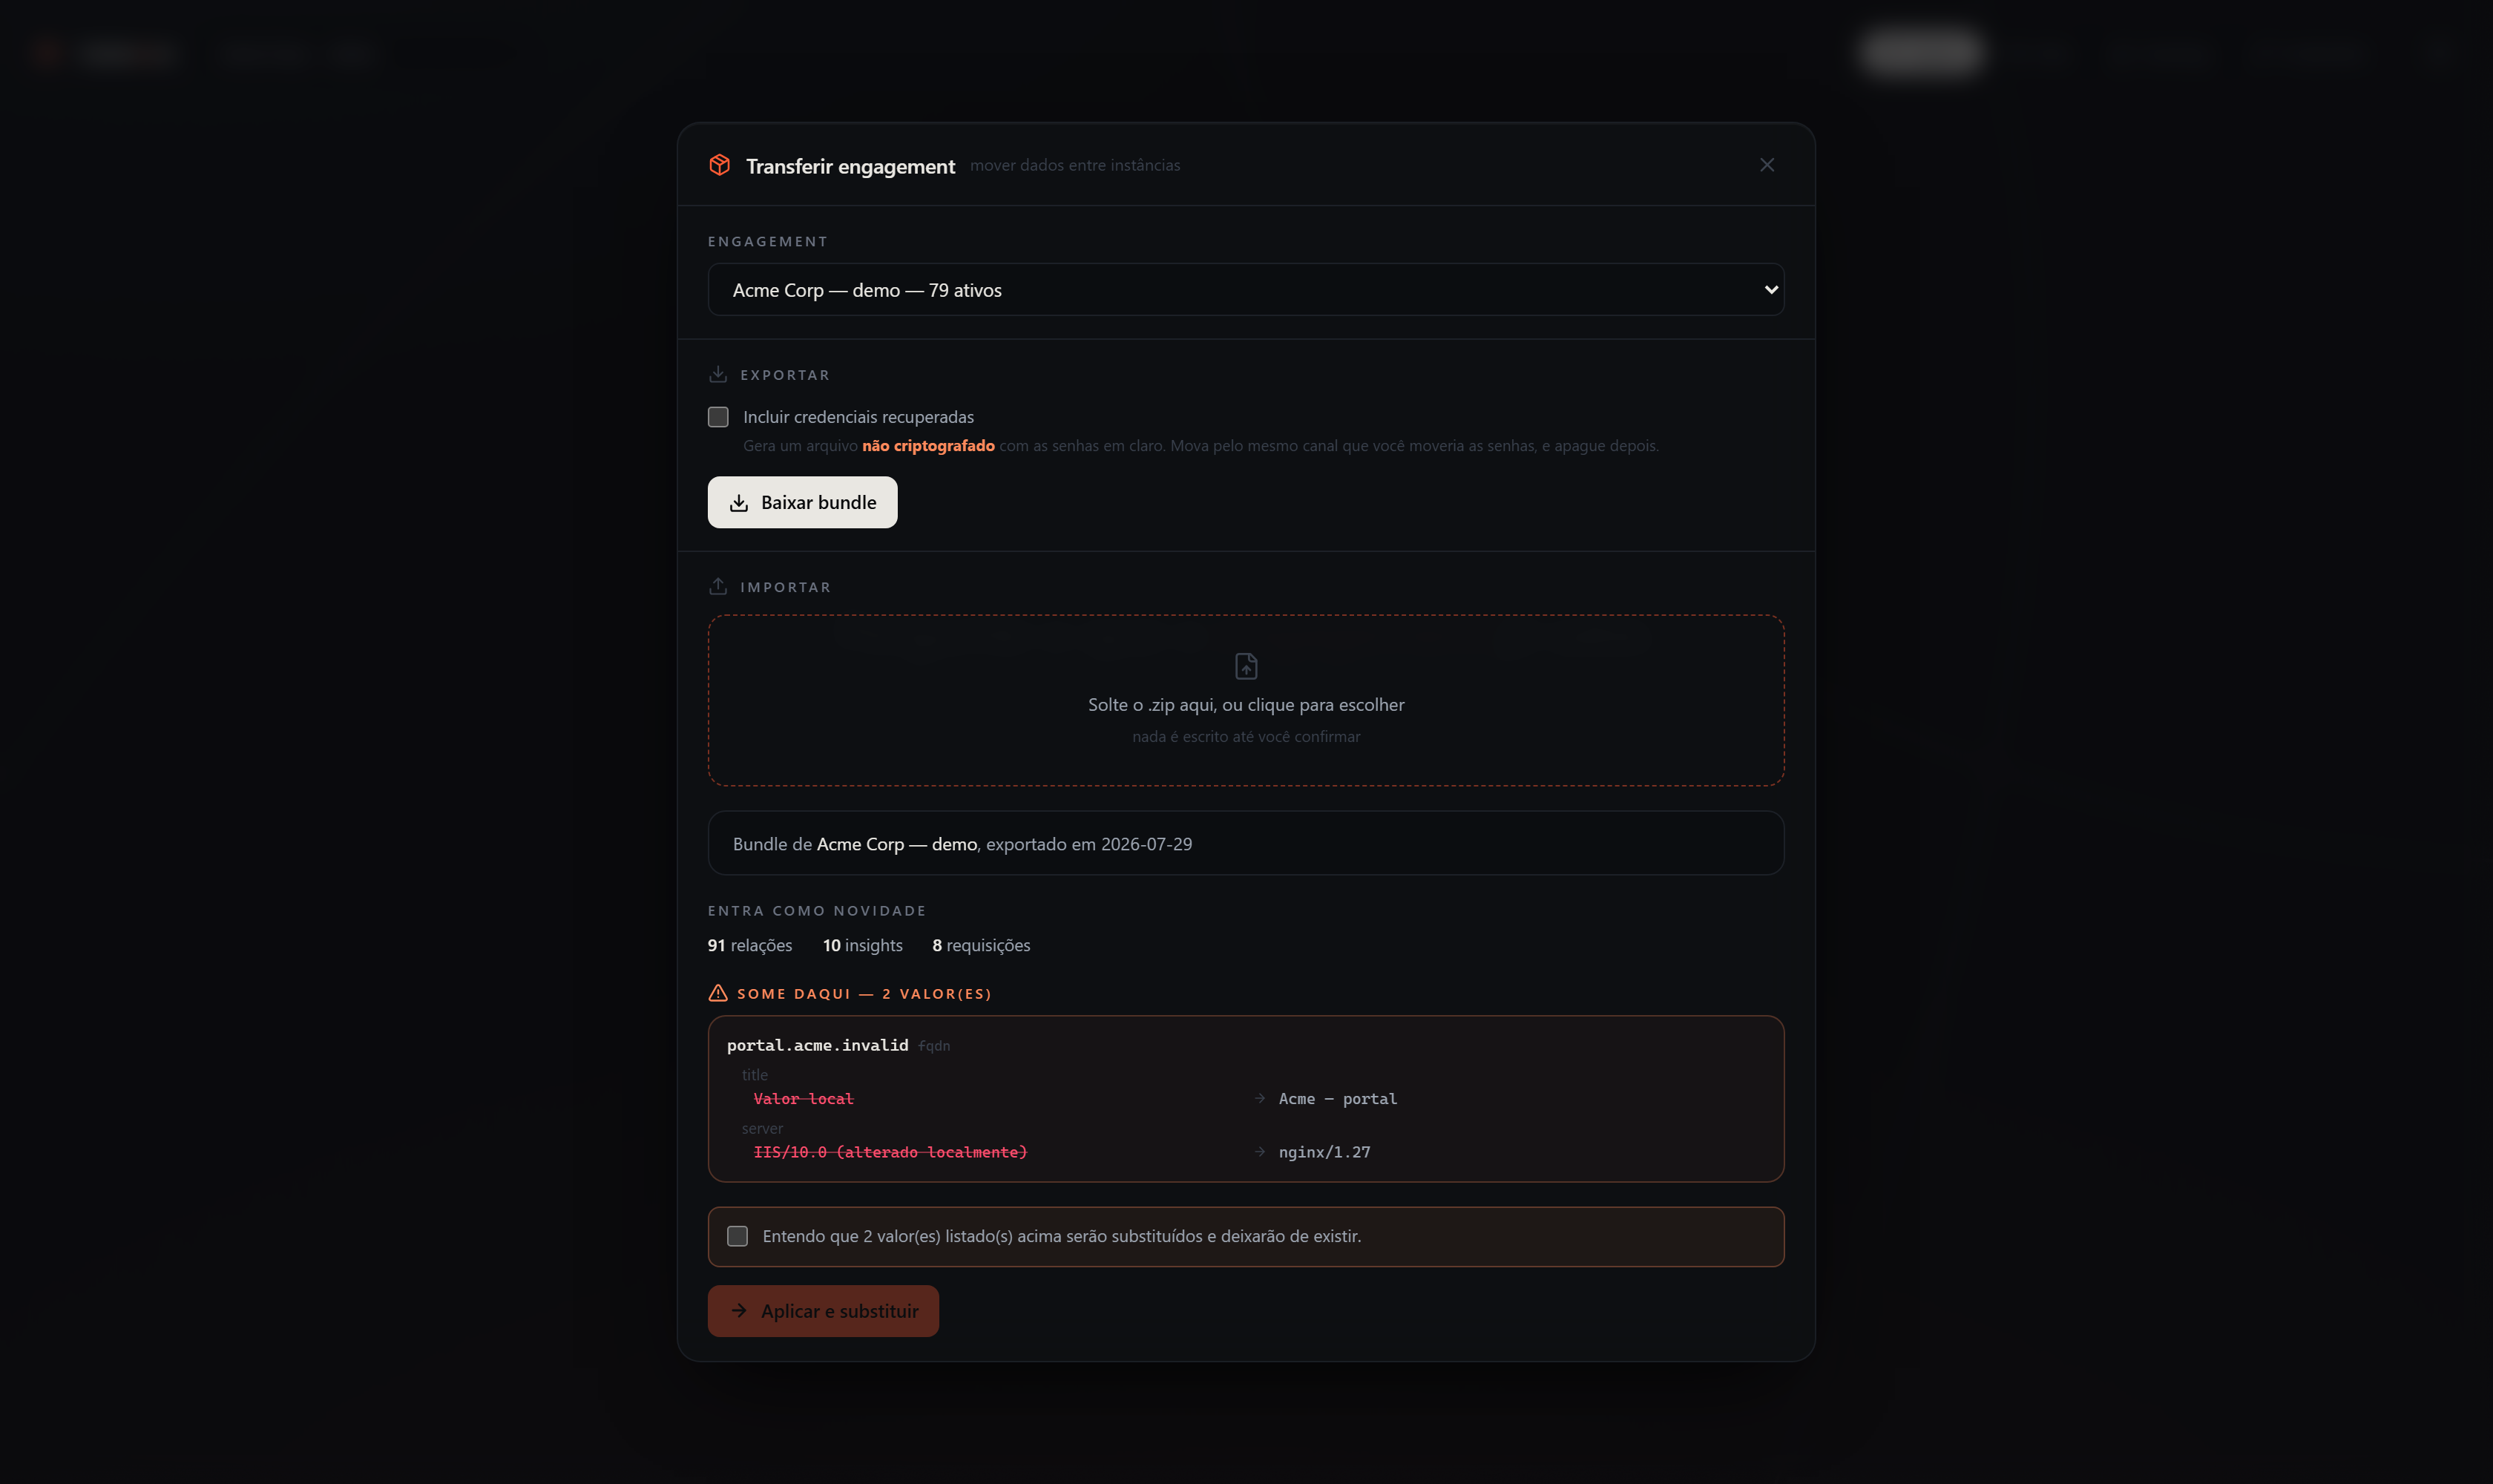Click the struck-through 'Valor local' value
The width and height of the screenshot is (2493, 1484).
803,1099
